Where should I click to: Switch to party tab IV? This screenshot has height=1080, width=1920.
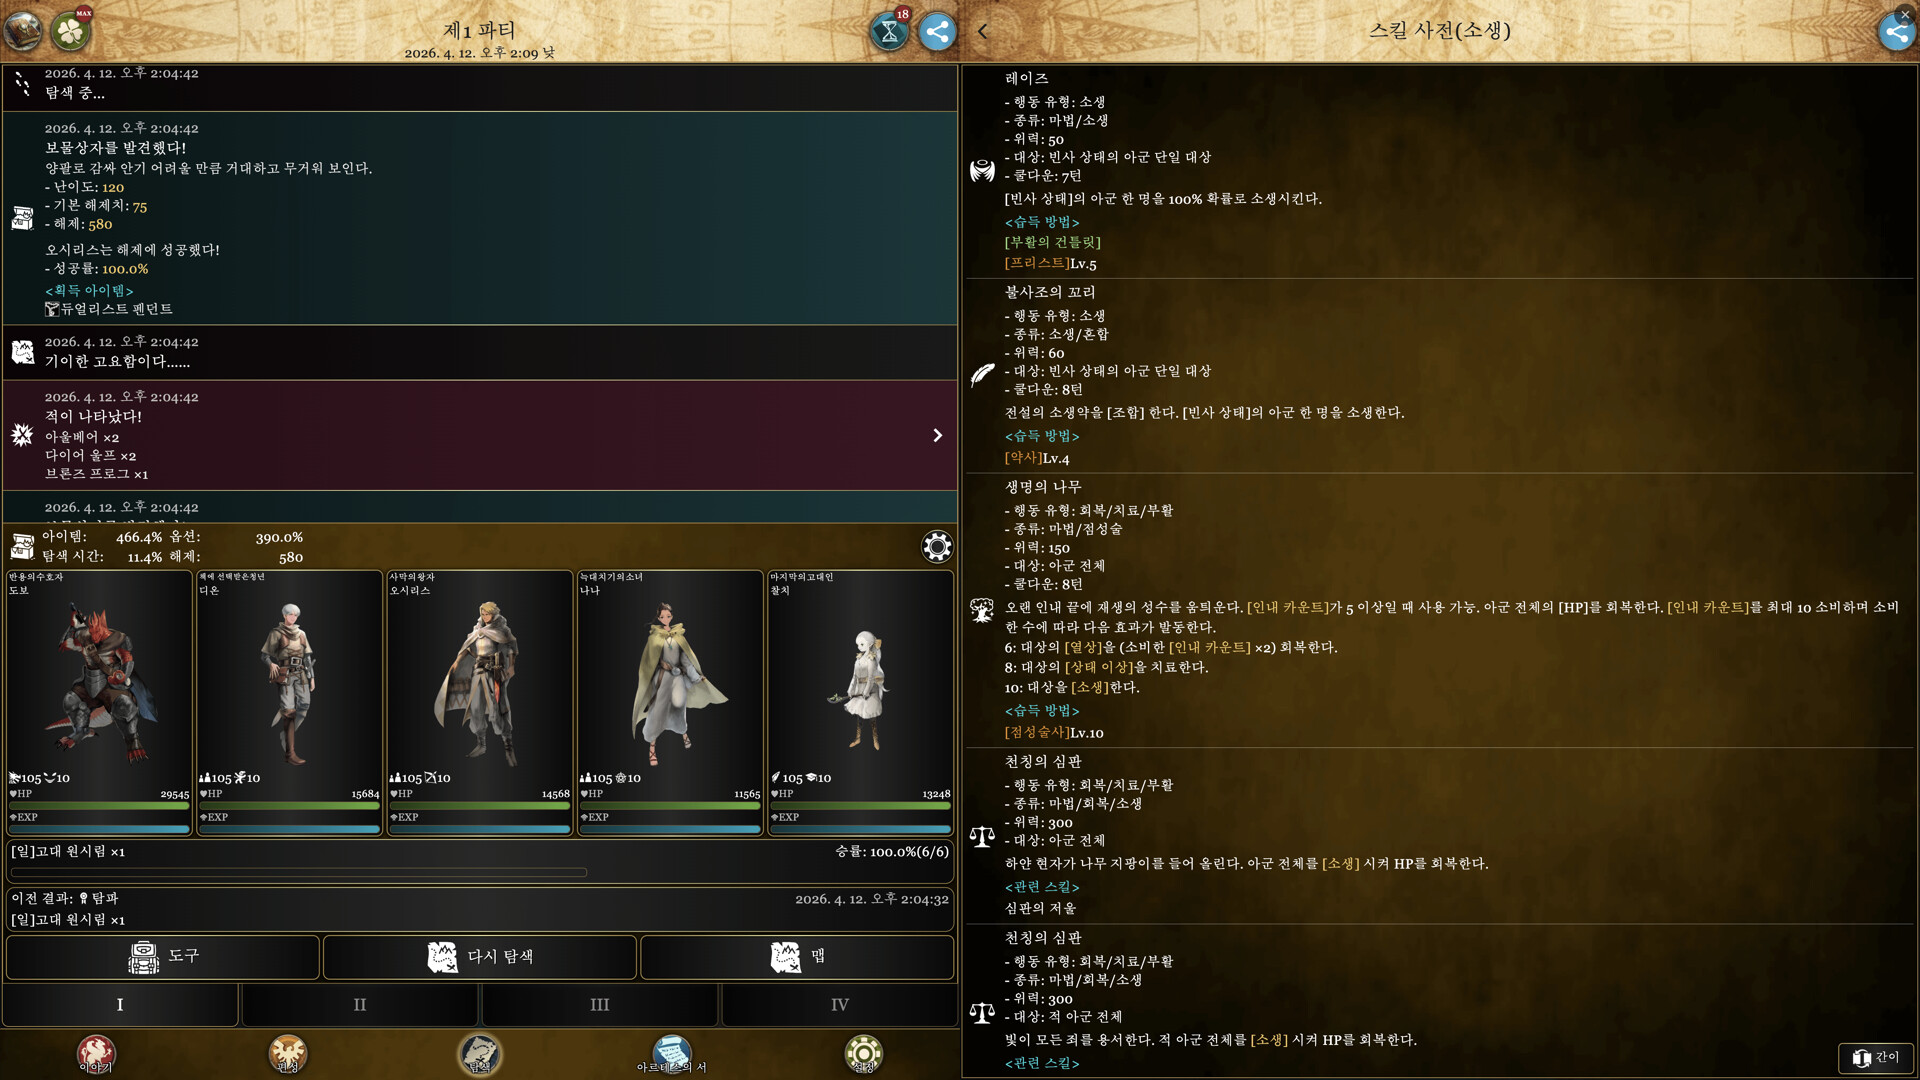[x=840, y=1004]
